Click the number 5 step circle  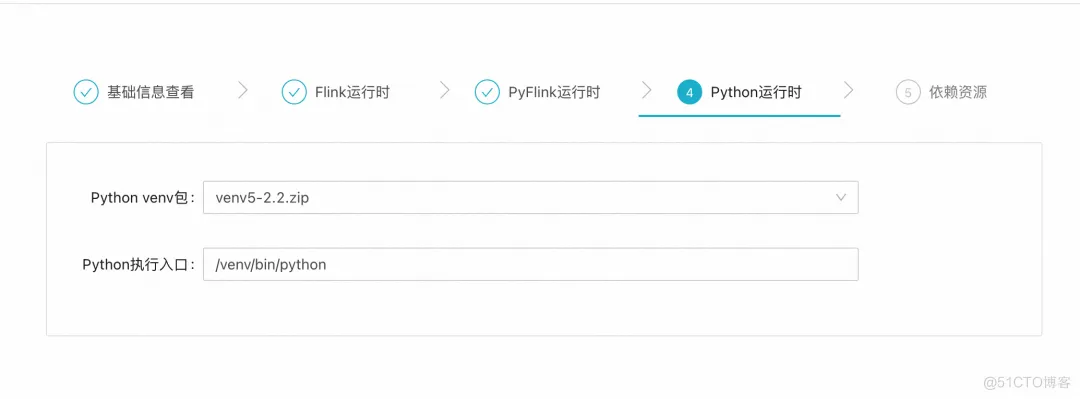908,92
